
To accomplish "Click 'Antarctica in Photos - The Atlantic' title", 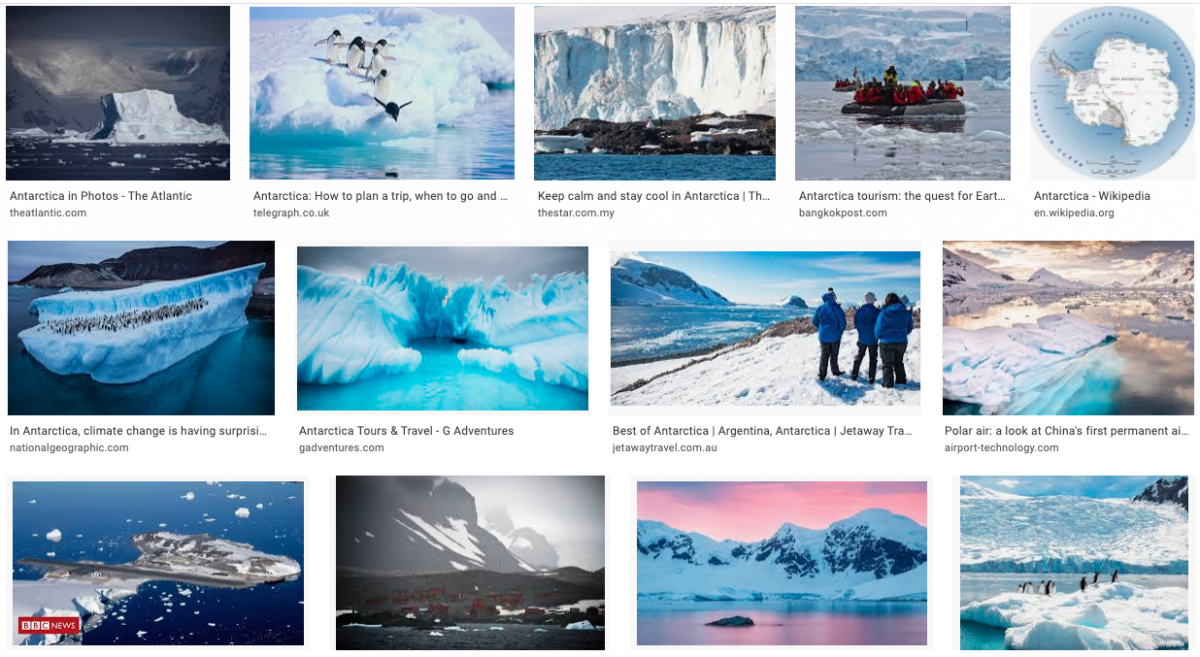I will click(101, 196).
